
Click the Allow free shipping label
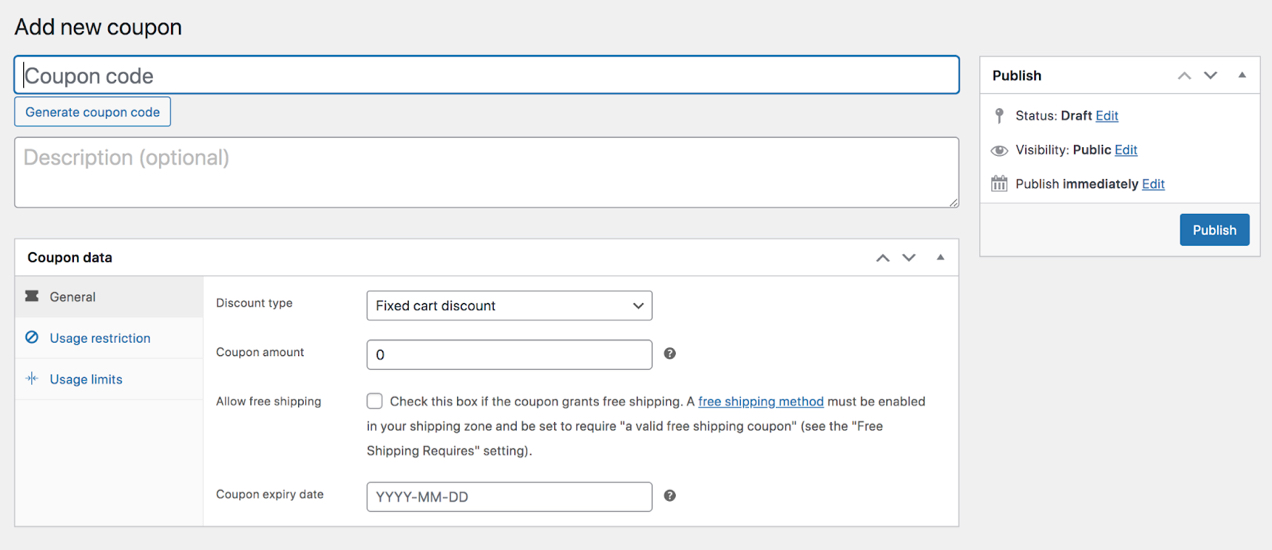(269, 401)
